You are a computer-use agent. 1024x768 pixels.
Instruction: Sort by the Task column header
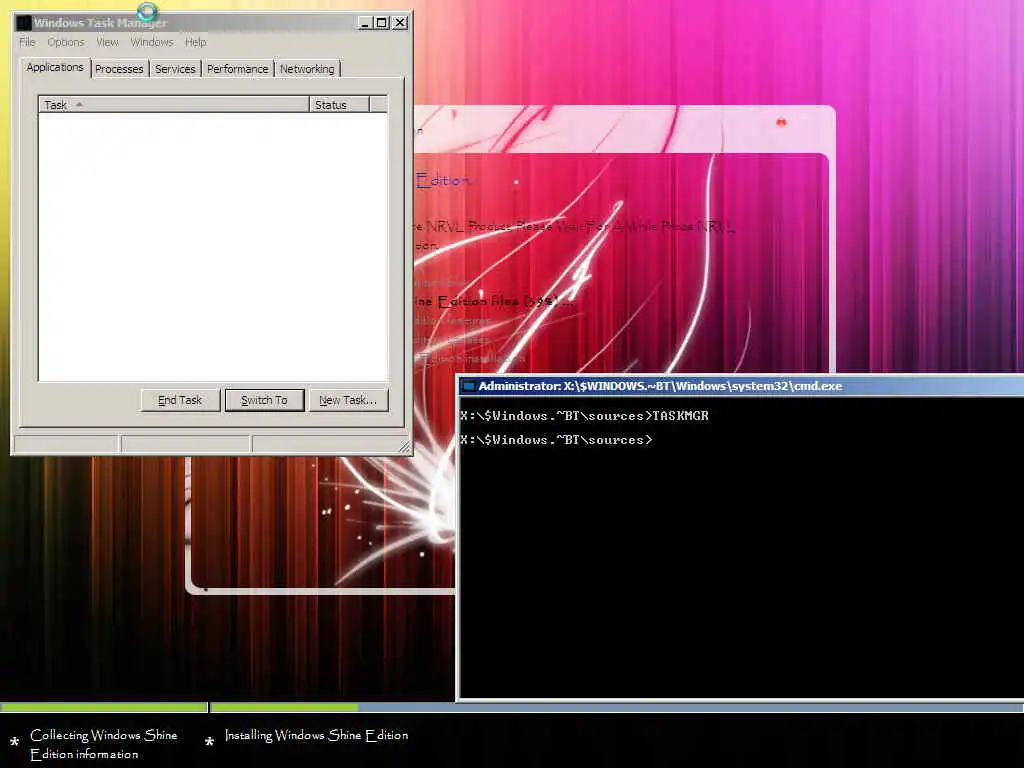click(x=174, y=104)
